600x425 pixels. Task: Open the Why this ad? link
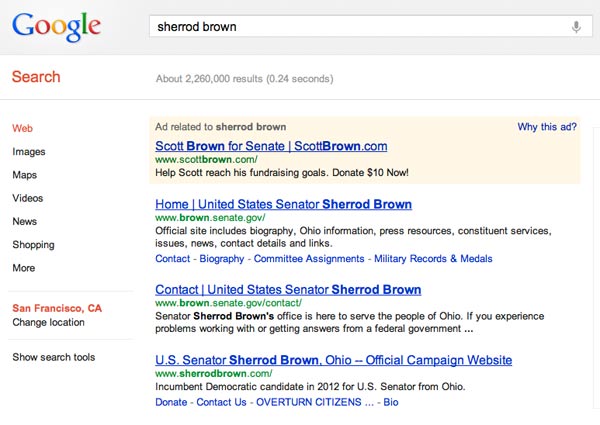coord(546,127)
